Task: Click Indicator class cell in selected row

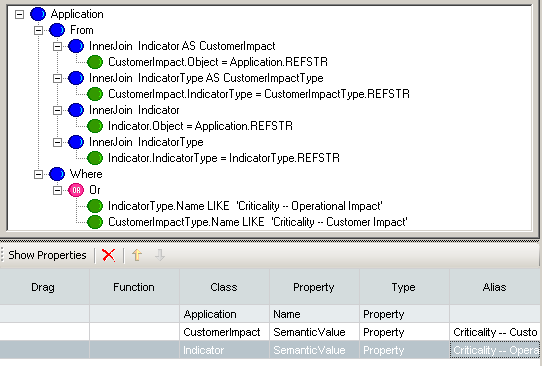Action: (x=224, y=350)
